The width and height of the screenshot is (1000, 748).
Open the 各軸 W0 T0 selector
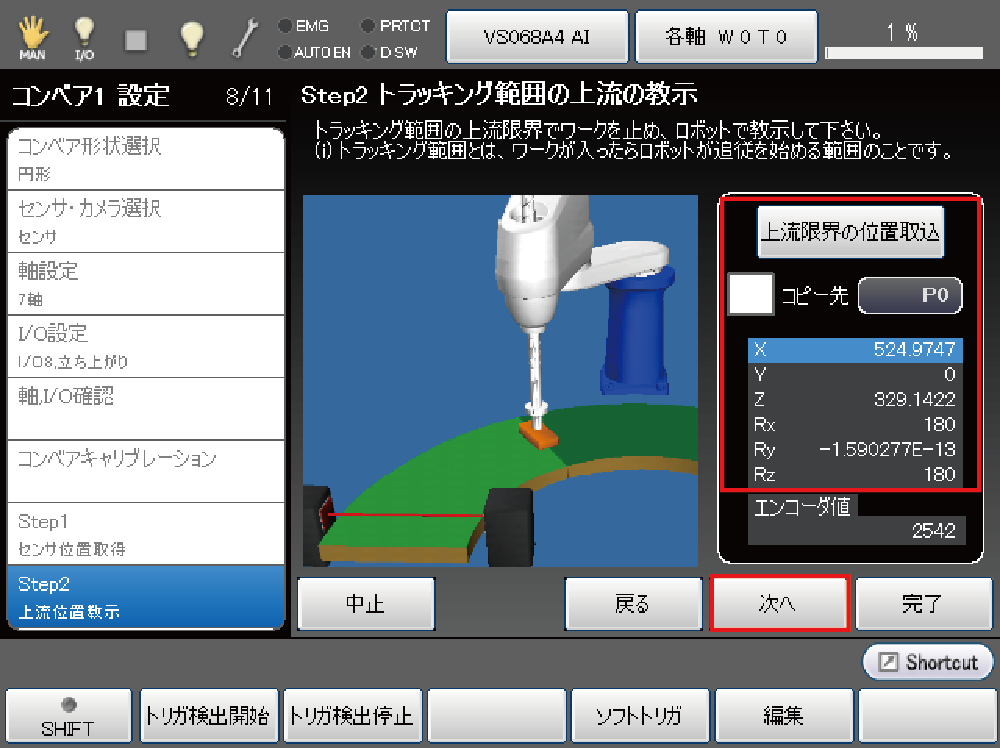pyautogui.click(x=727, y=37)
